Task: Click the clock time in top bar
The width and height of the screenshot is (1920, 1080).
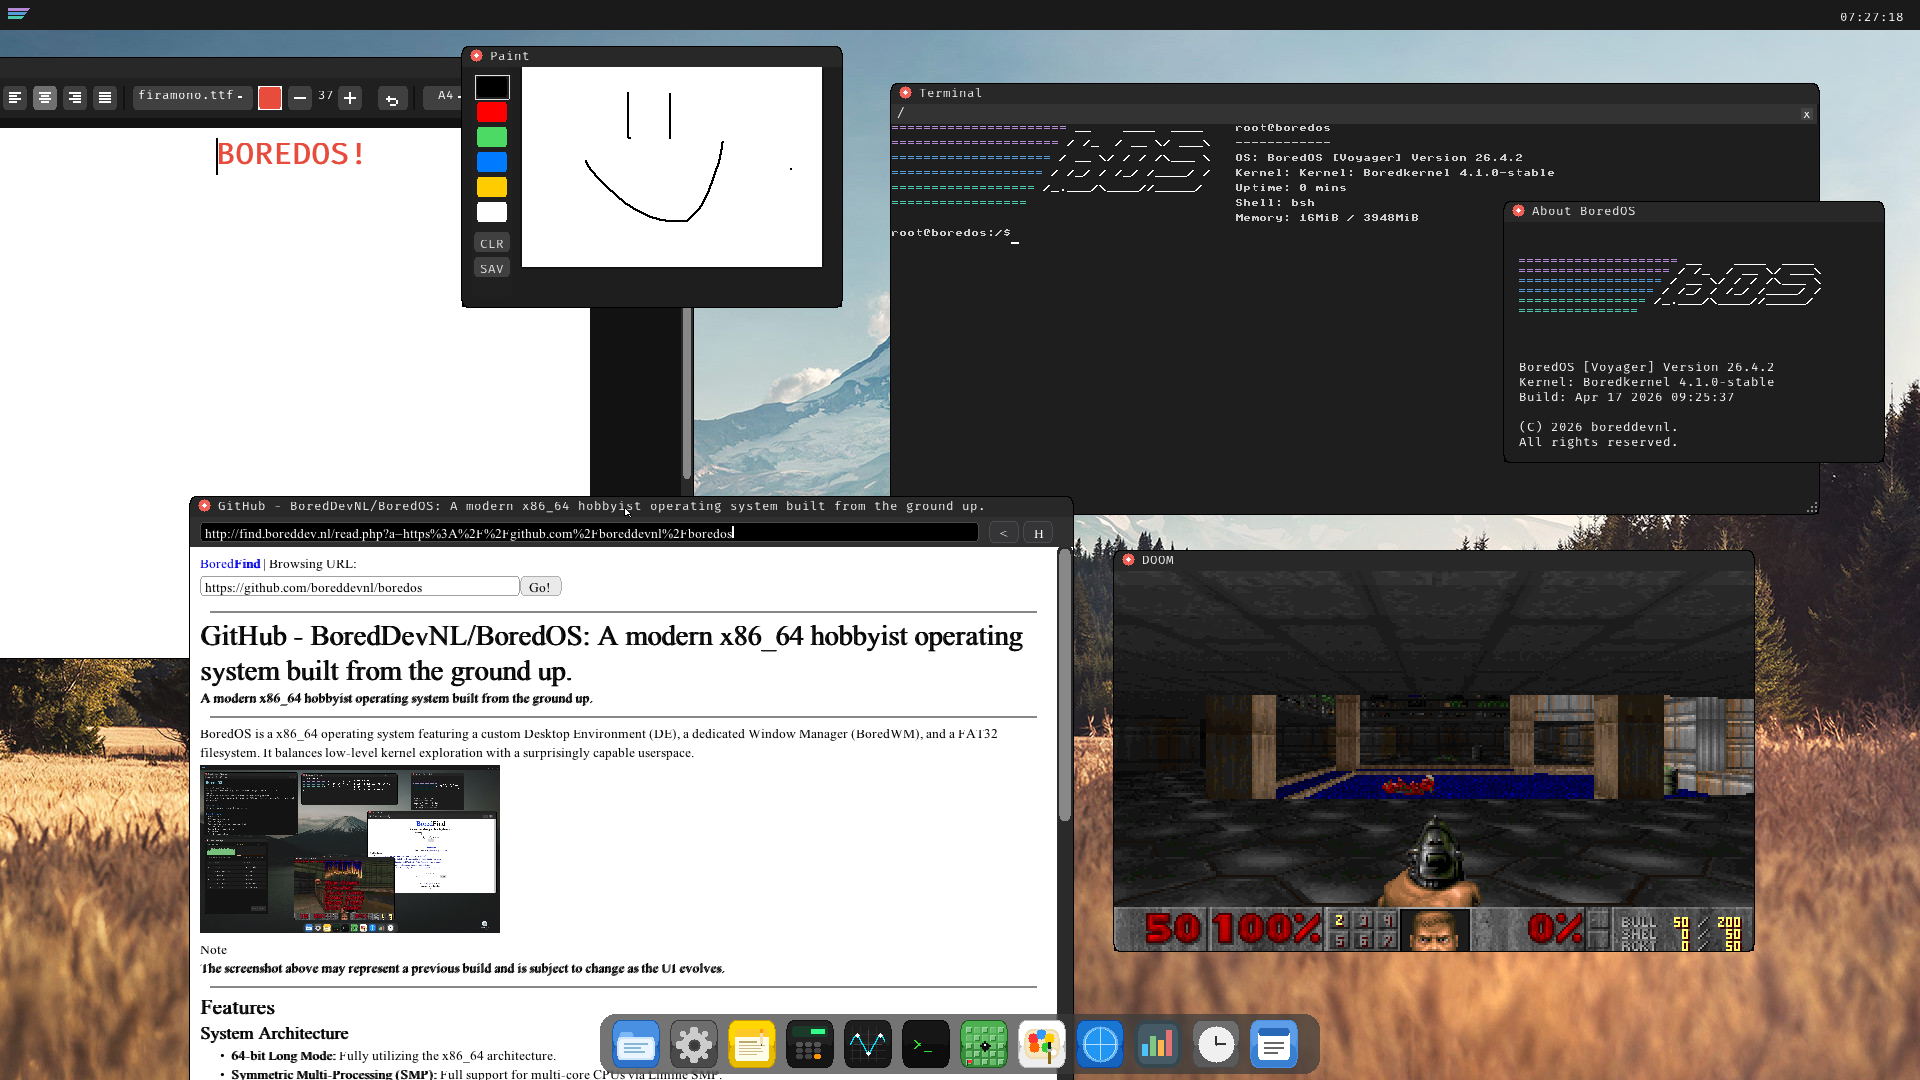Action: [x=1871, y=17]
